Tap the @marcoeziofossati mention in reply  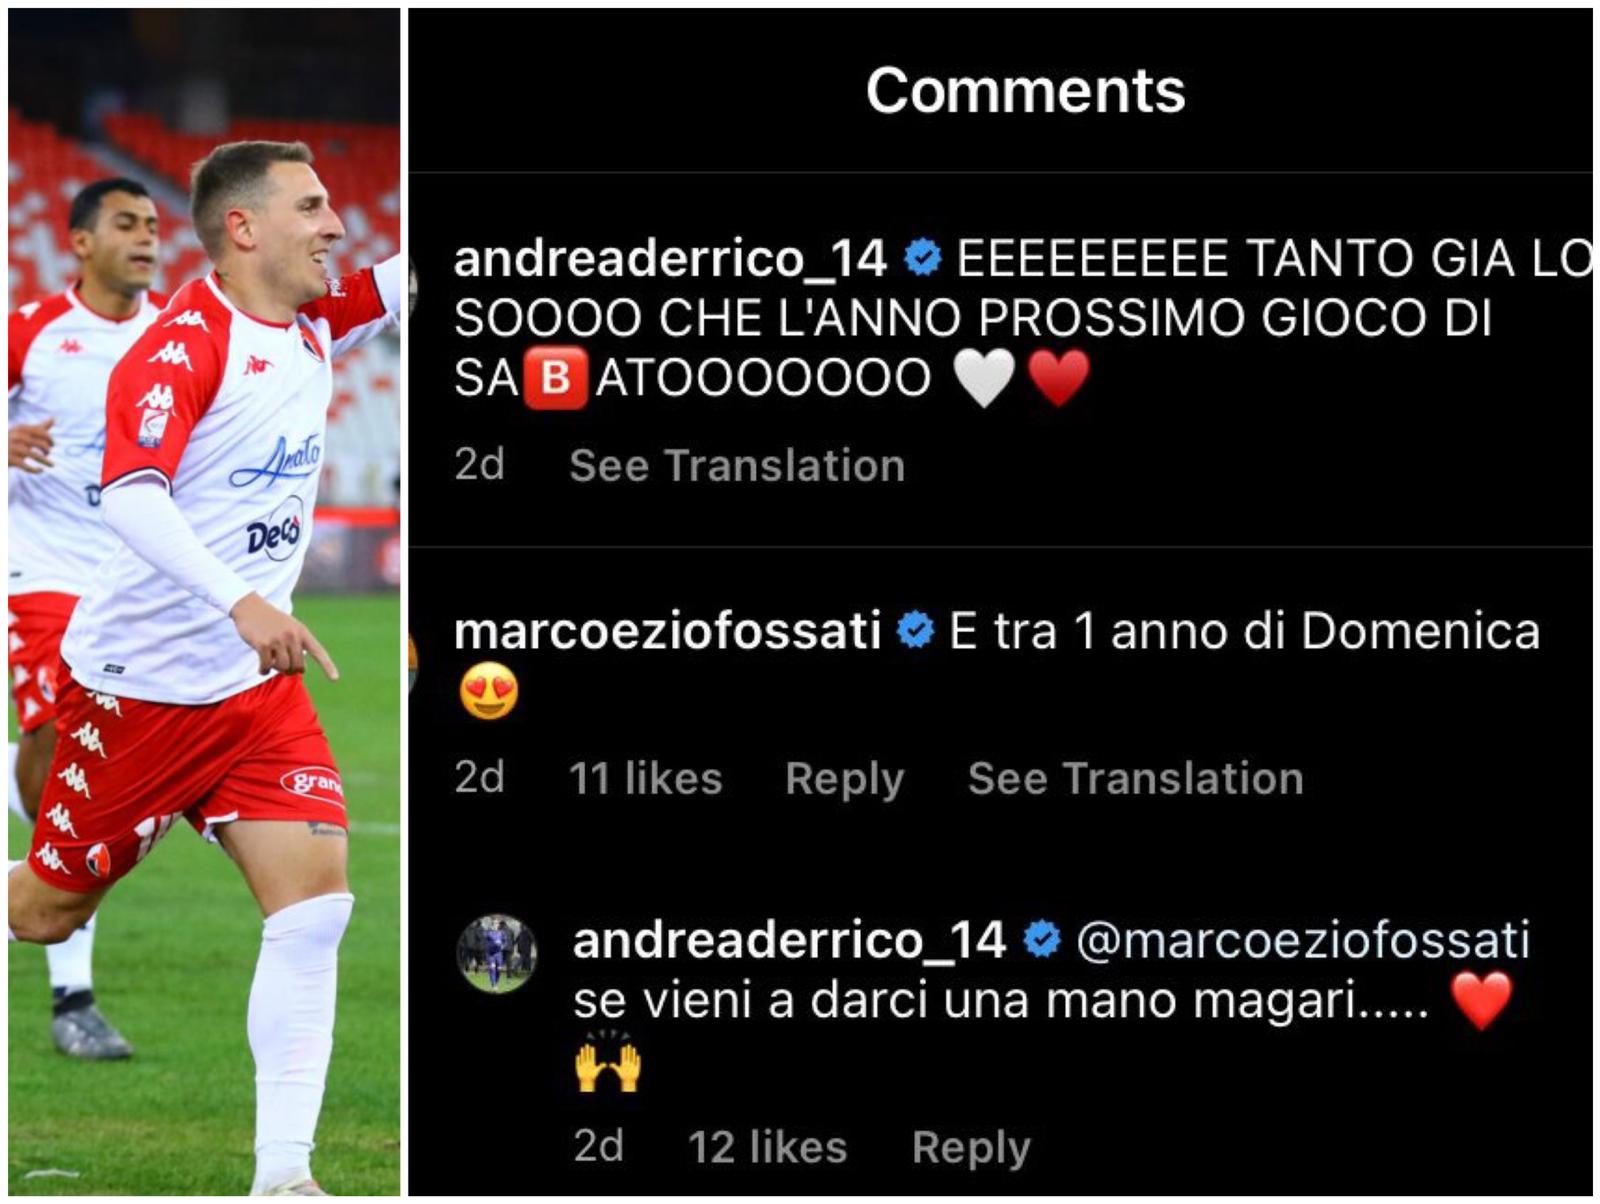tap(1302, 940)
